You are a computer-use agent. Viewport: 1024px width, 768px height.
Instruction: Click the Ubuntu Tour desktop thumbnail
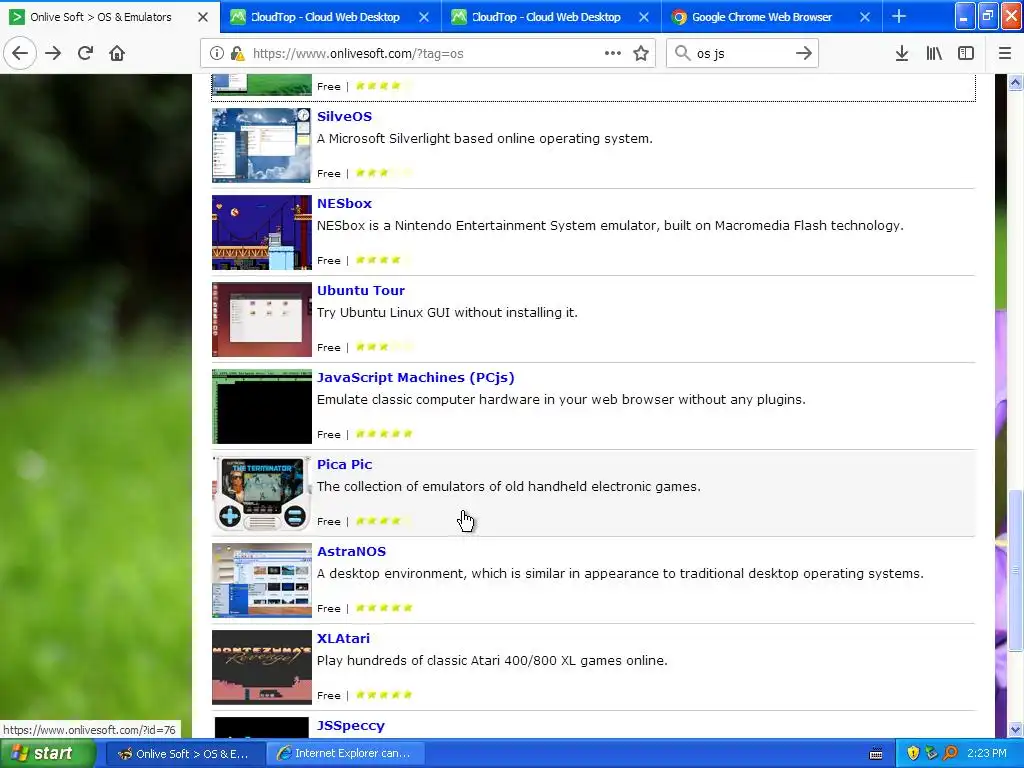point(262,319)
